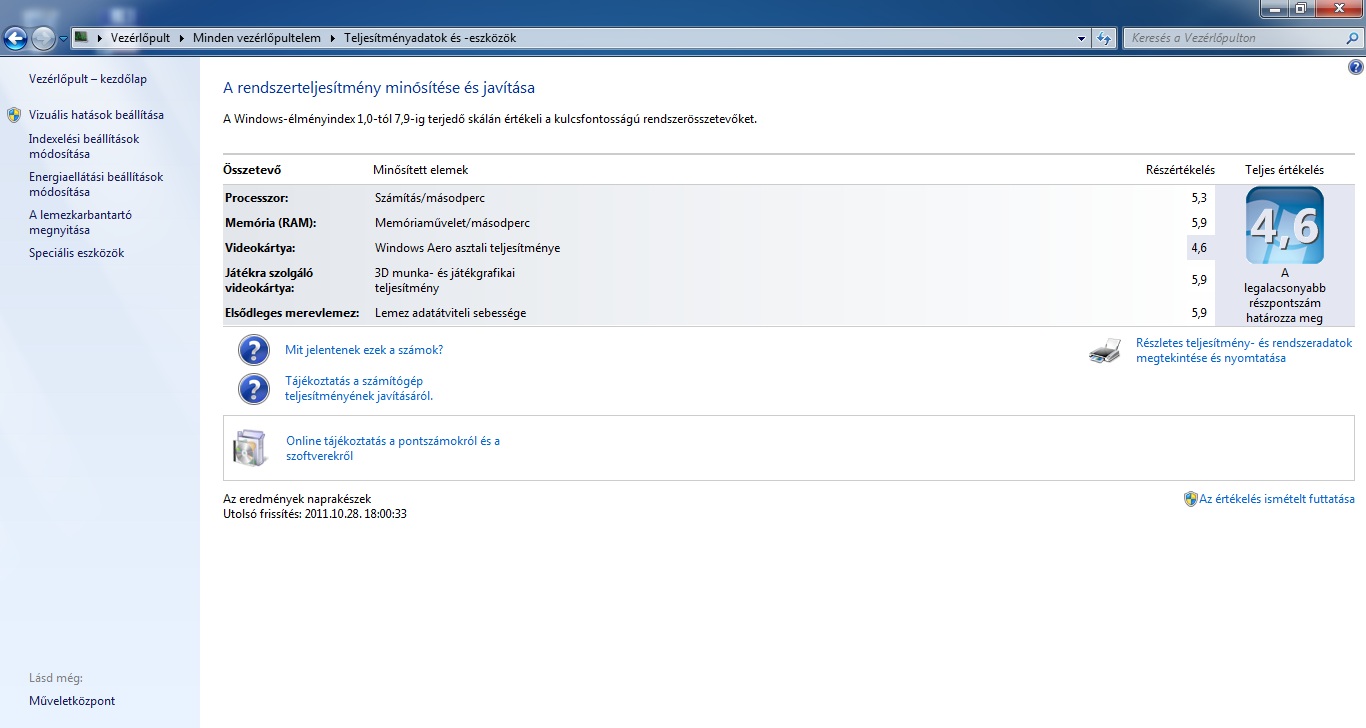
Task: Click the 5,3 processor subscore
Action: 1199,198
